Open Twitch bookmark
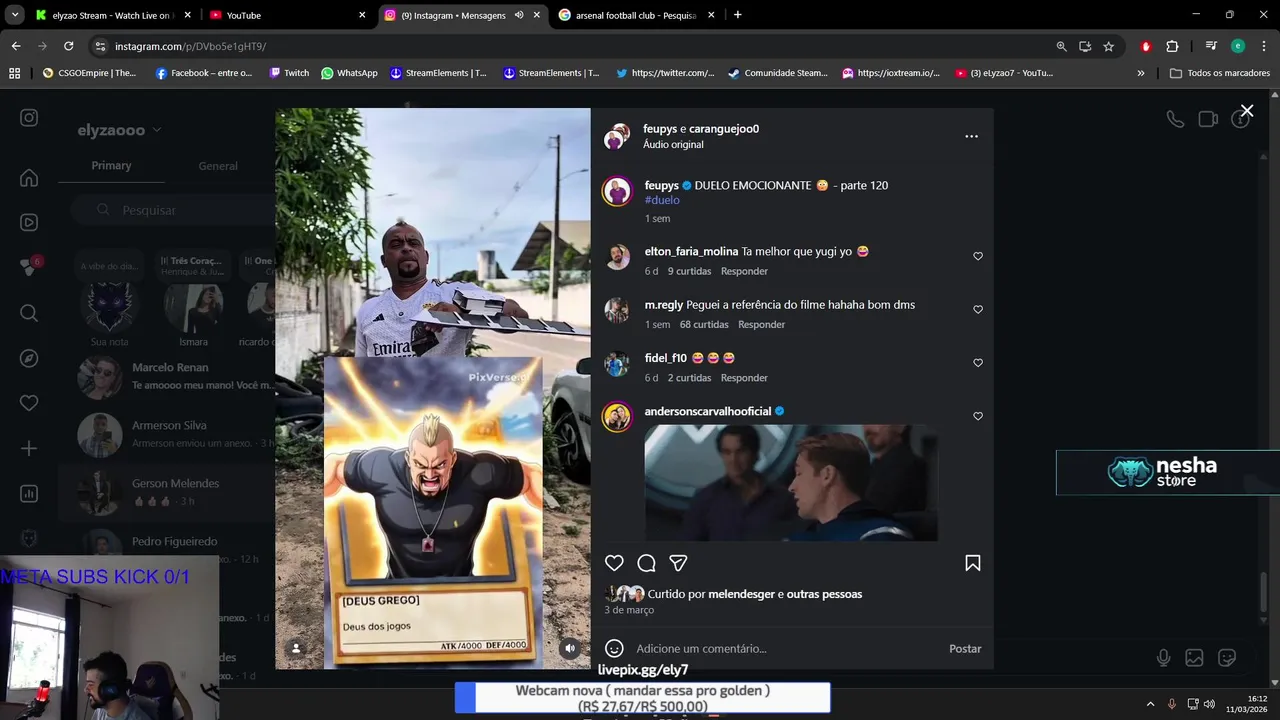1280x720 pixels. click(x=289, y=73)
